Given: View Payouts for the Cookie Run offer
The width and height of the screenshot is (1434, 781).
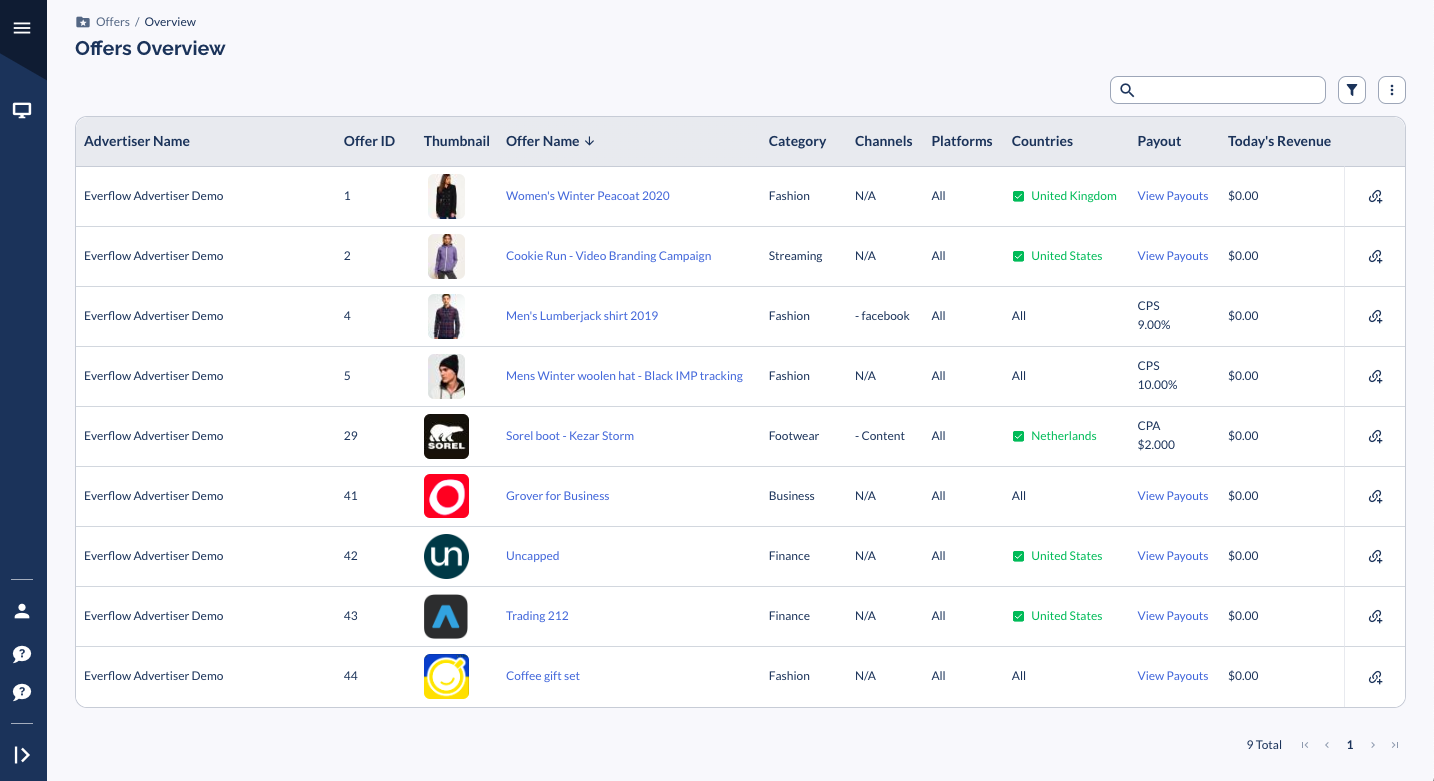Looking at the screenshot, I should 1173,256.
